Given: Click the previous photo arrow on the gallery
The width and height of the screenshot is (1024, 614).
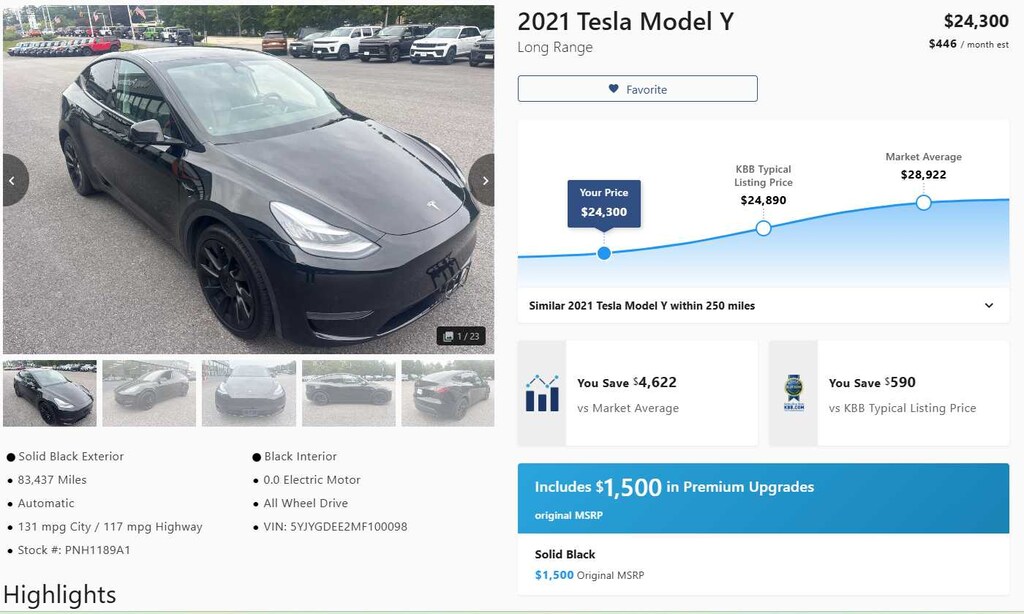Looking at the screenshot, I should coord(14,180).
